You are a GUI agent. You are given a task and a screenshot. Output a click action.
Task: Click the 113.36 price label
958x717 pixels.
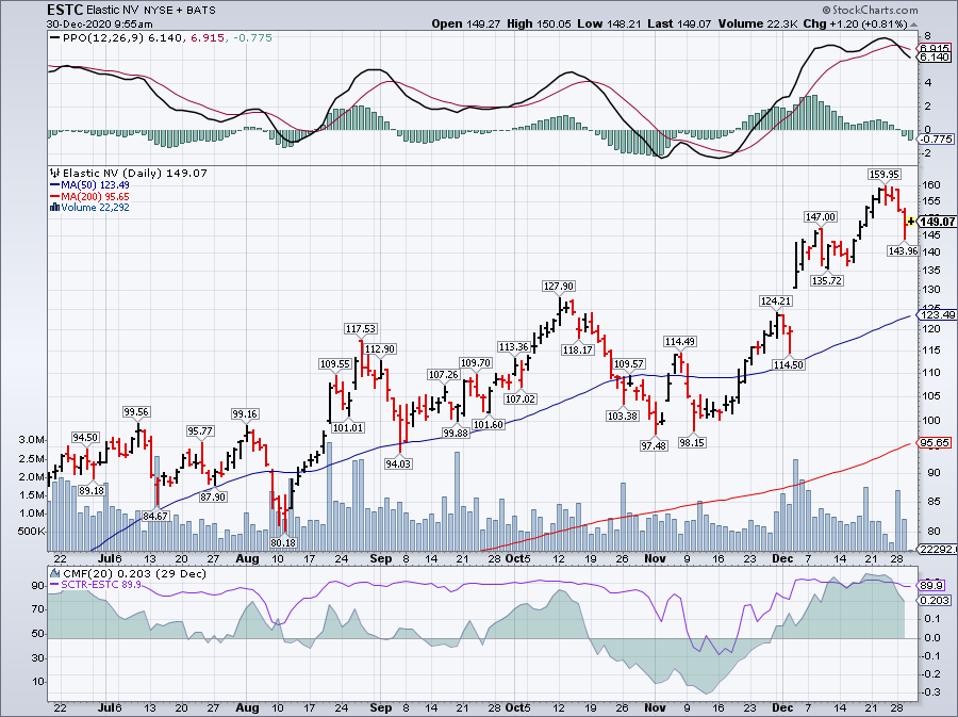pyautogui.click(x=513, y=346)
